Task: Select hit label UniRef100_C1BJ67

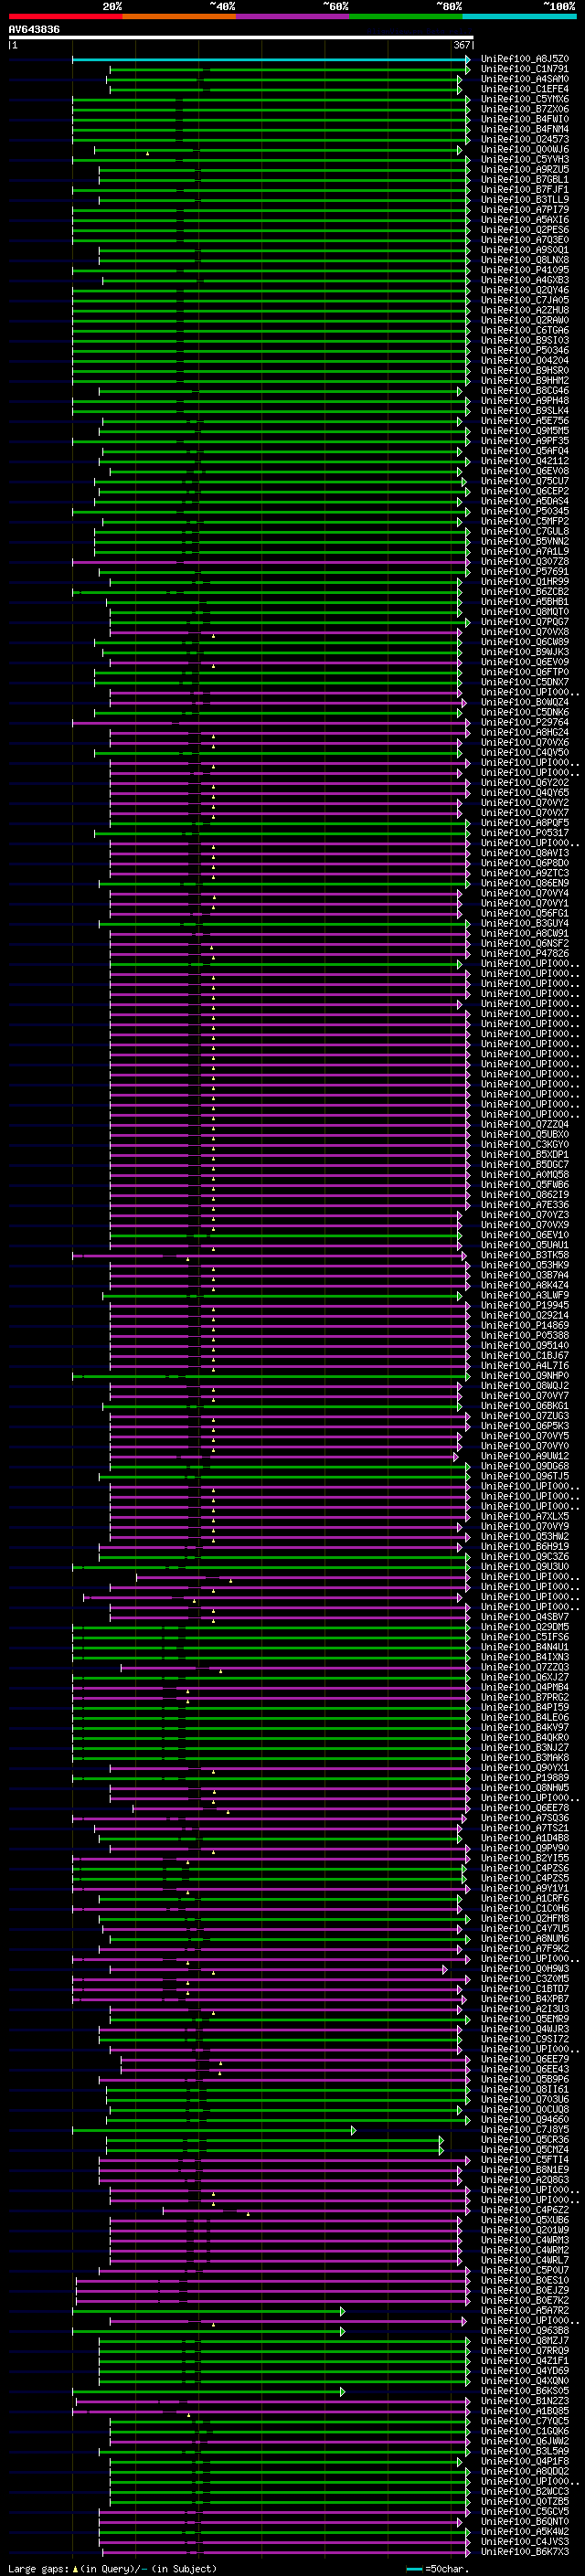Action: tap(525, 1355)
